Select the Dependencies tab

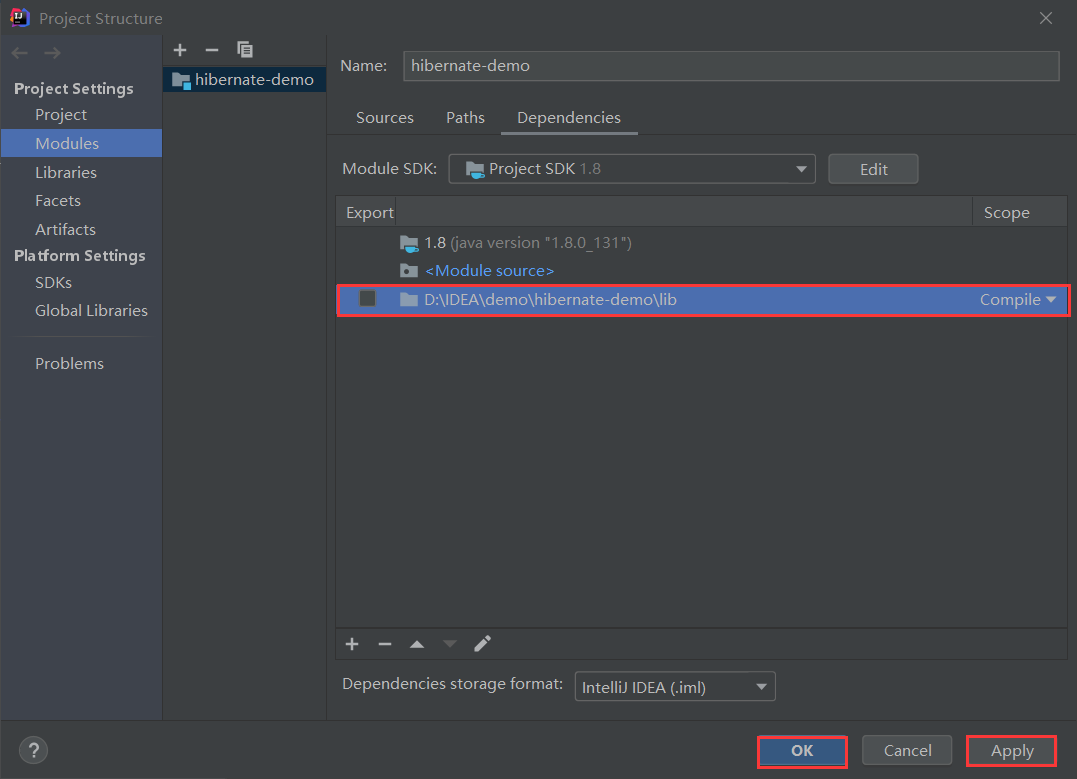click(x=569, y=117)
